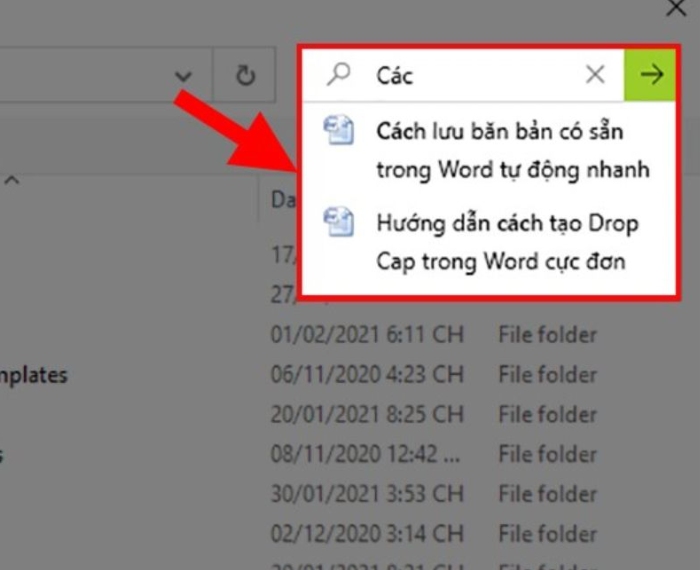Click 'File folder' type in 02/12/2020 row

point(547,534)
